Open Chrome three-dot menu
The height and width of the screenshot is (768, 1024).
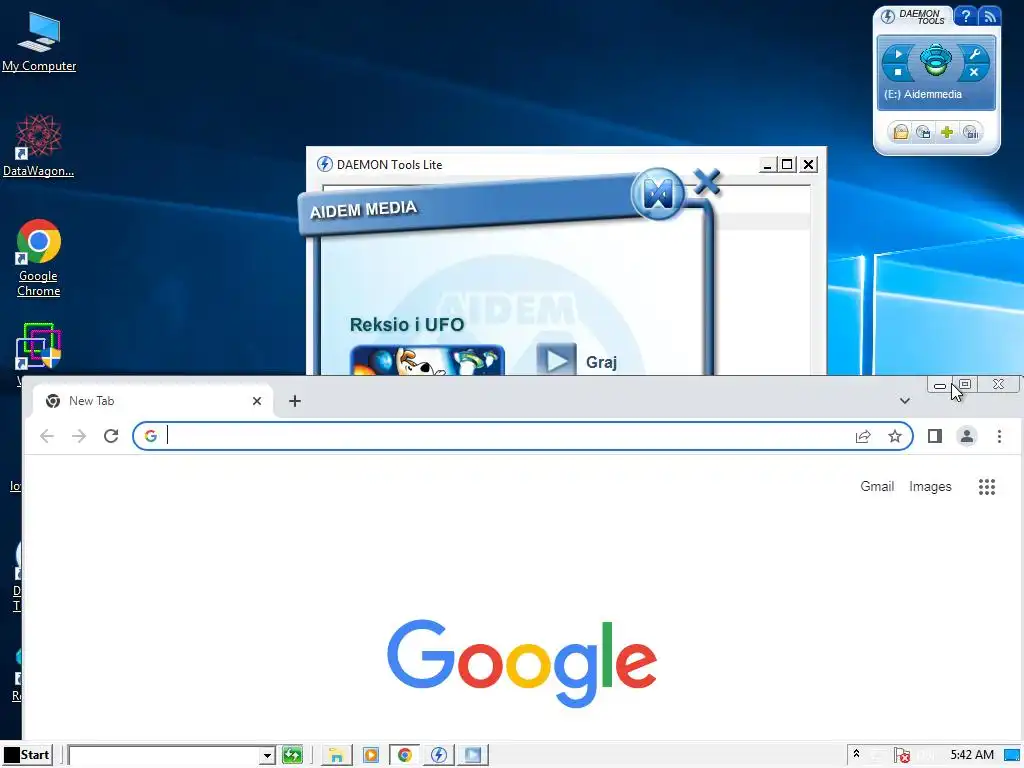click(999, 436)
